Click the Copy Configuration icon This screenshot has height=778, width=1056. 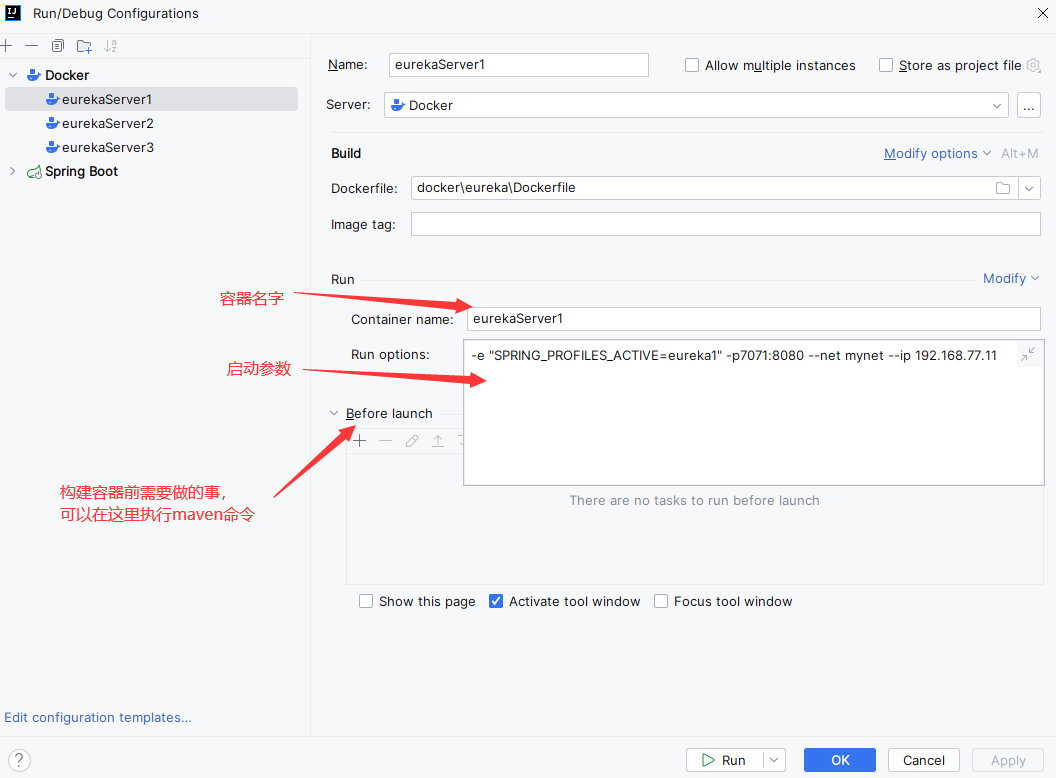tap(58, 46)
